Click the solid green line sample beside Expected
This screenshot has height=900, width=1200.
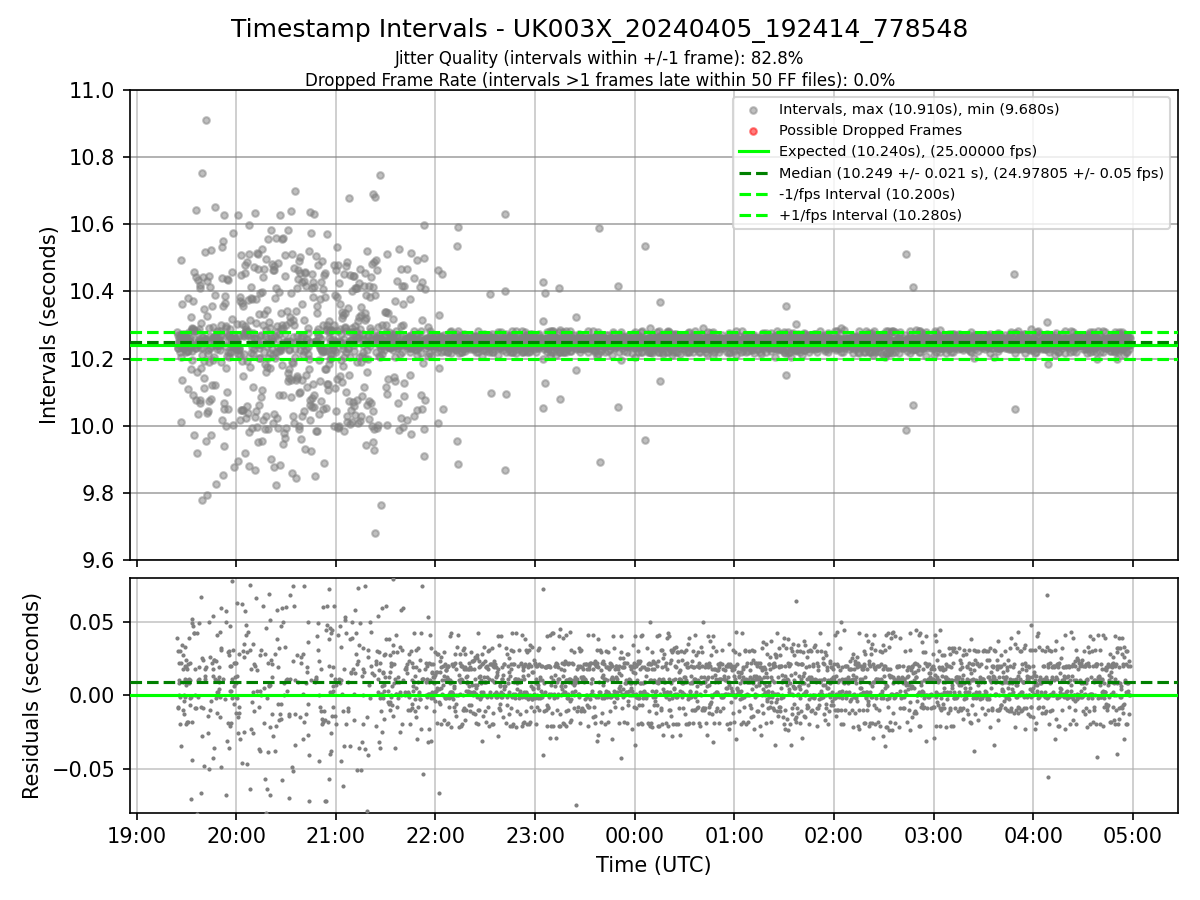(x=754, y=152)
